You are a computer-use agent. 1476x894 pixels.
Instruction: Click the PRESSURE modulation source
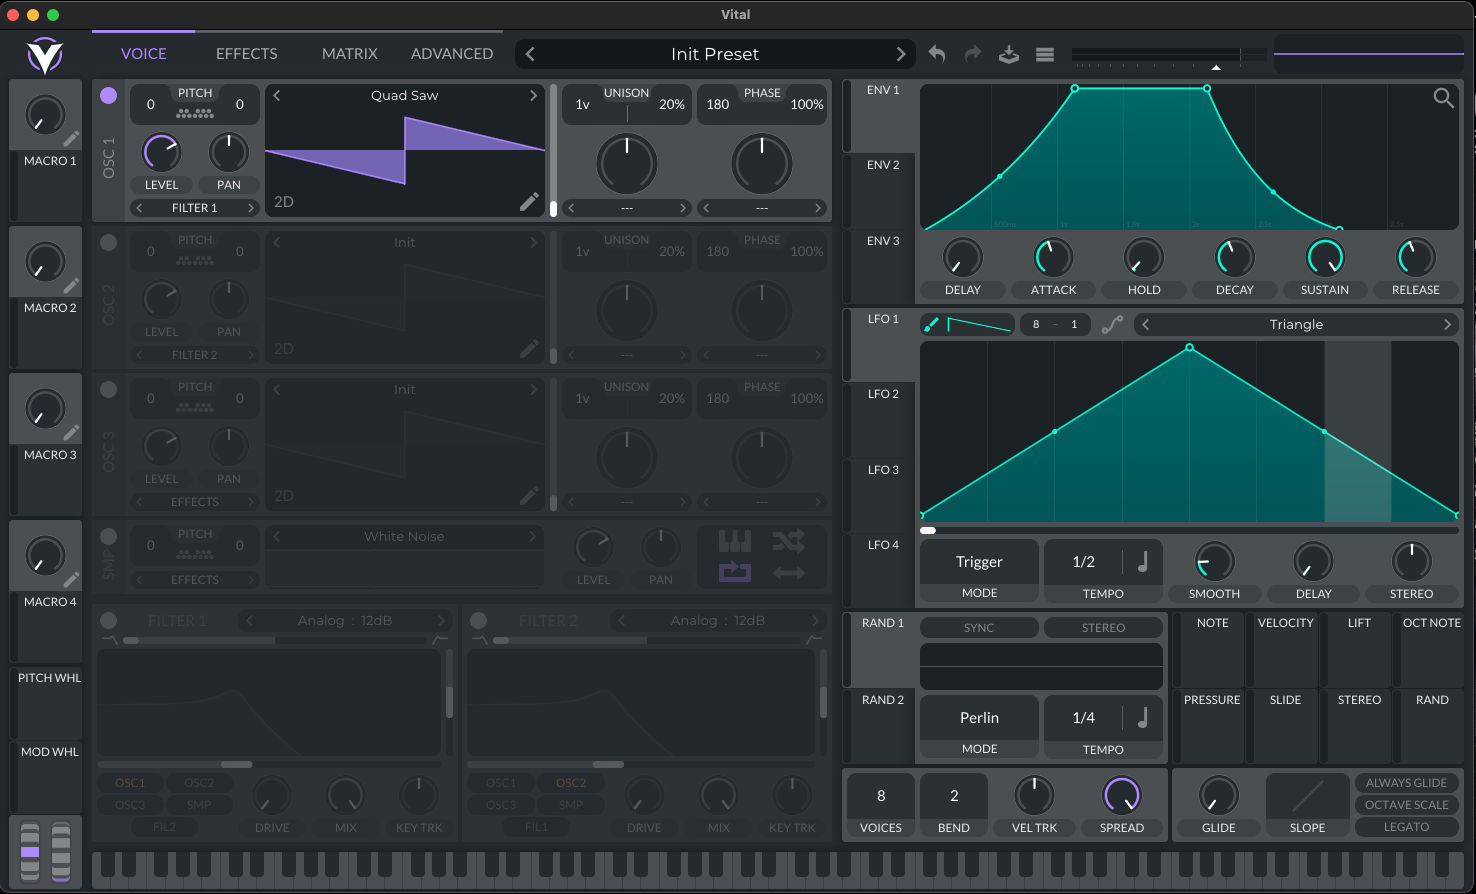click(1212, 725)
